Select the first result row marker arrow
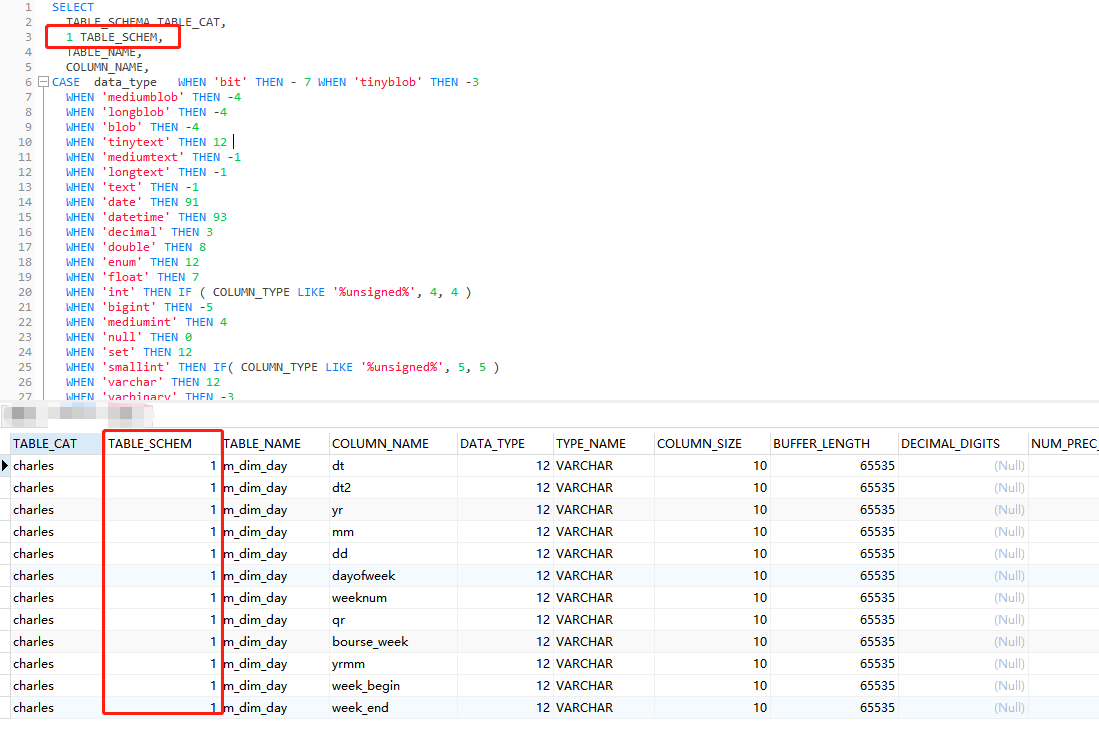 coord(6,465)
